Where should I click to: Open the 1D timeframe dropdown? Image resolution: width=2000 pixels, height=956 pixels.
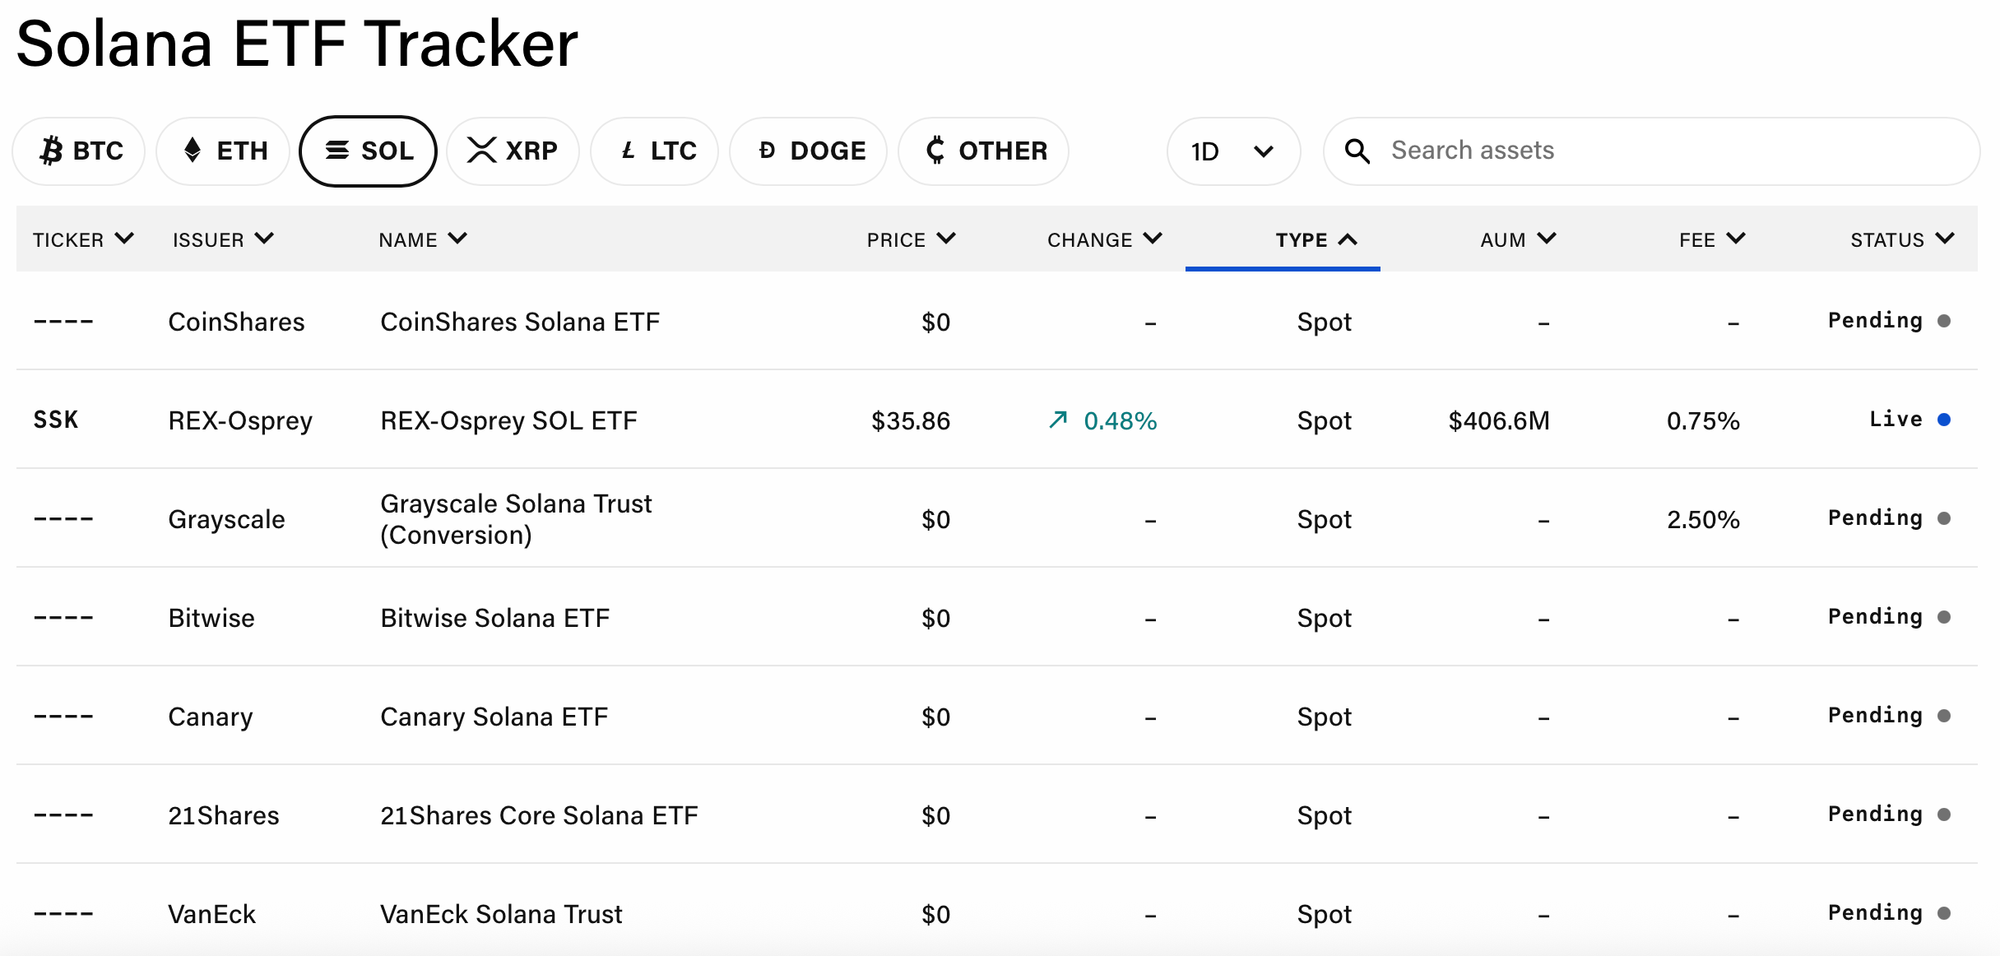click(1233, 151)
